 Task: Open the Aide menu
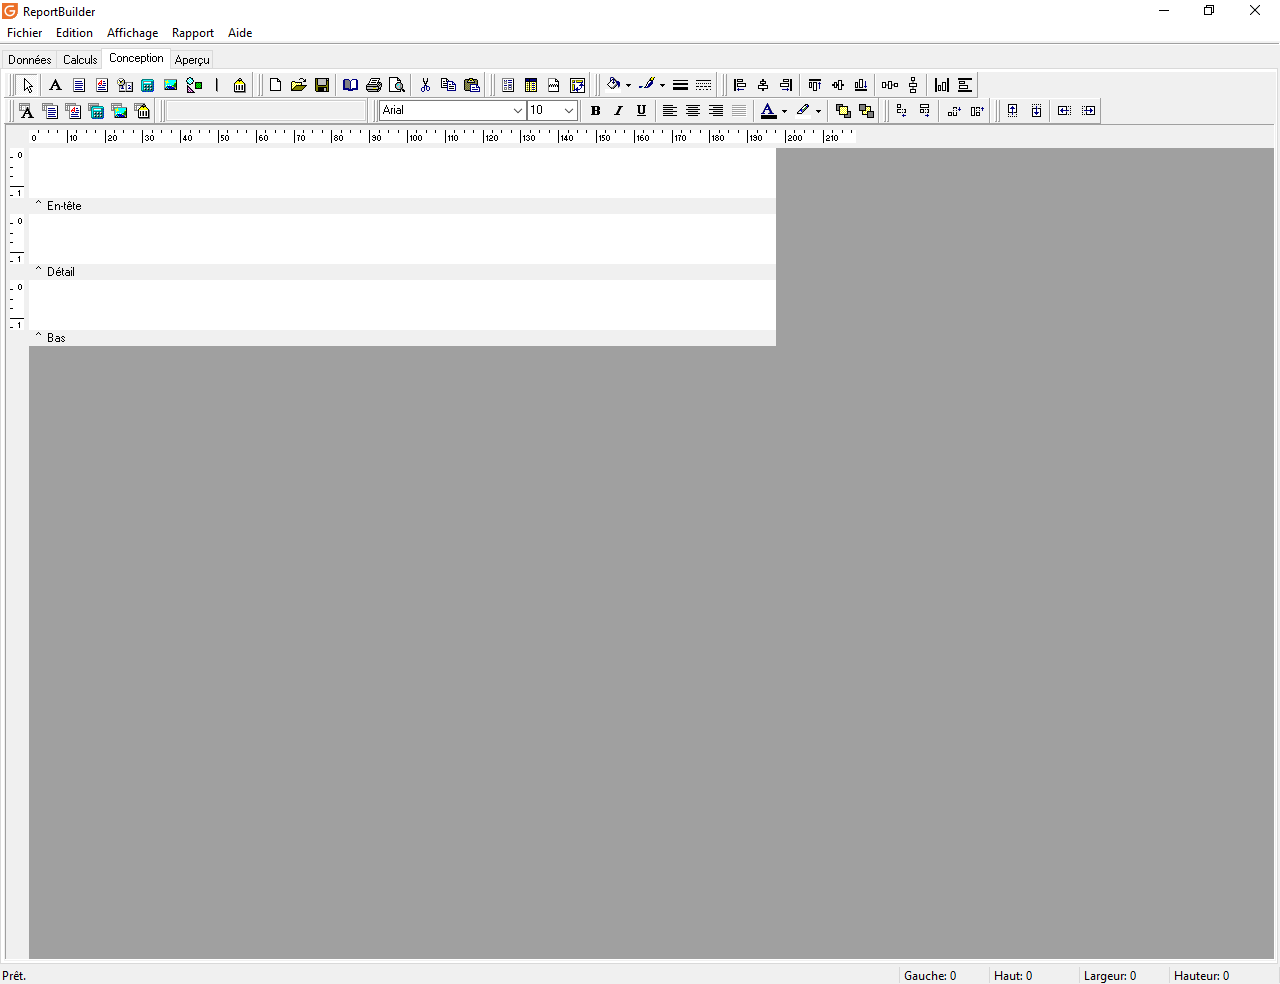coord(240,33)
